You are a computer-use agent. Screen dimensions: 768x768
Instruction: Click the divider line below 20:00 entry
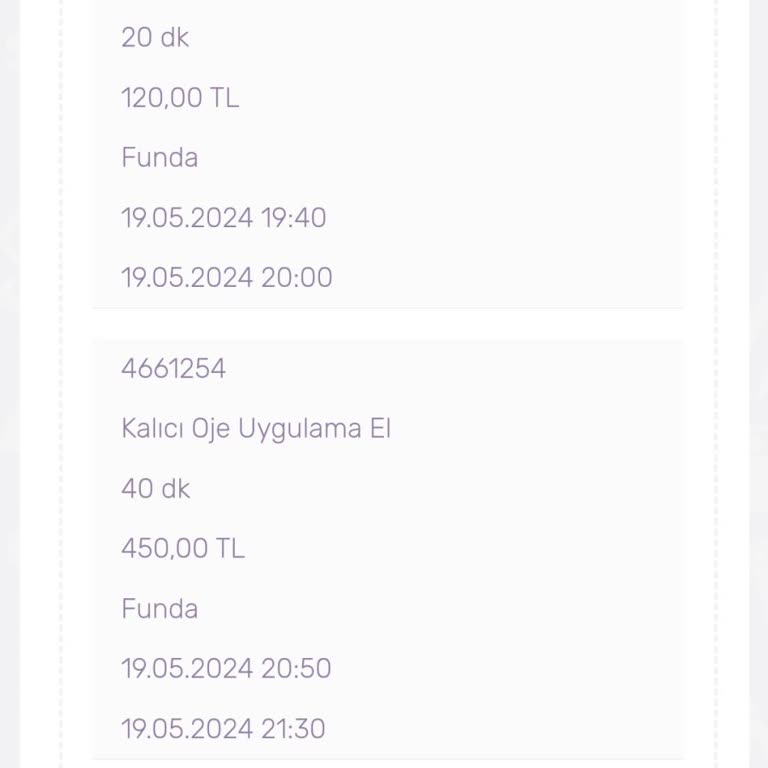click(388, 308)
